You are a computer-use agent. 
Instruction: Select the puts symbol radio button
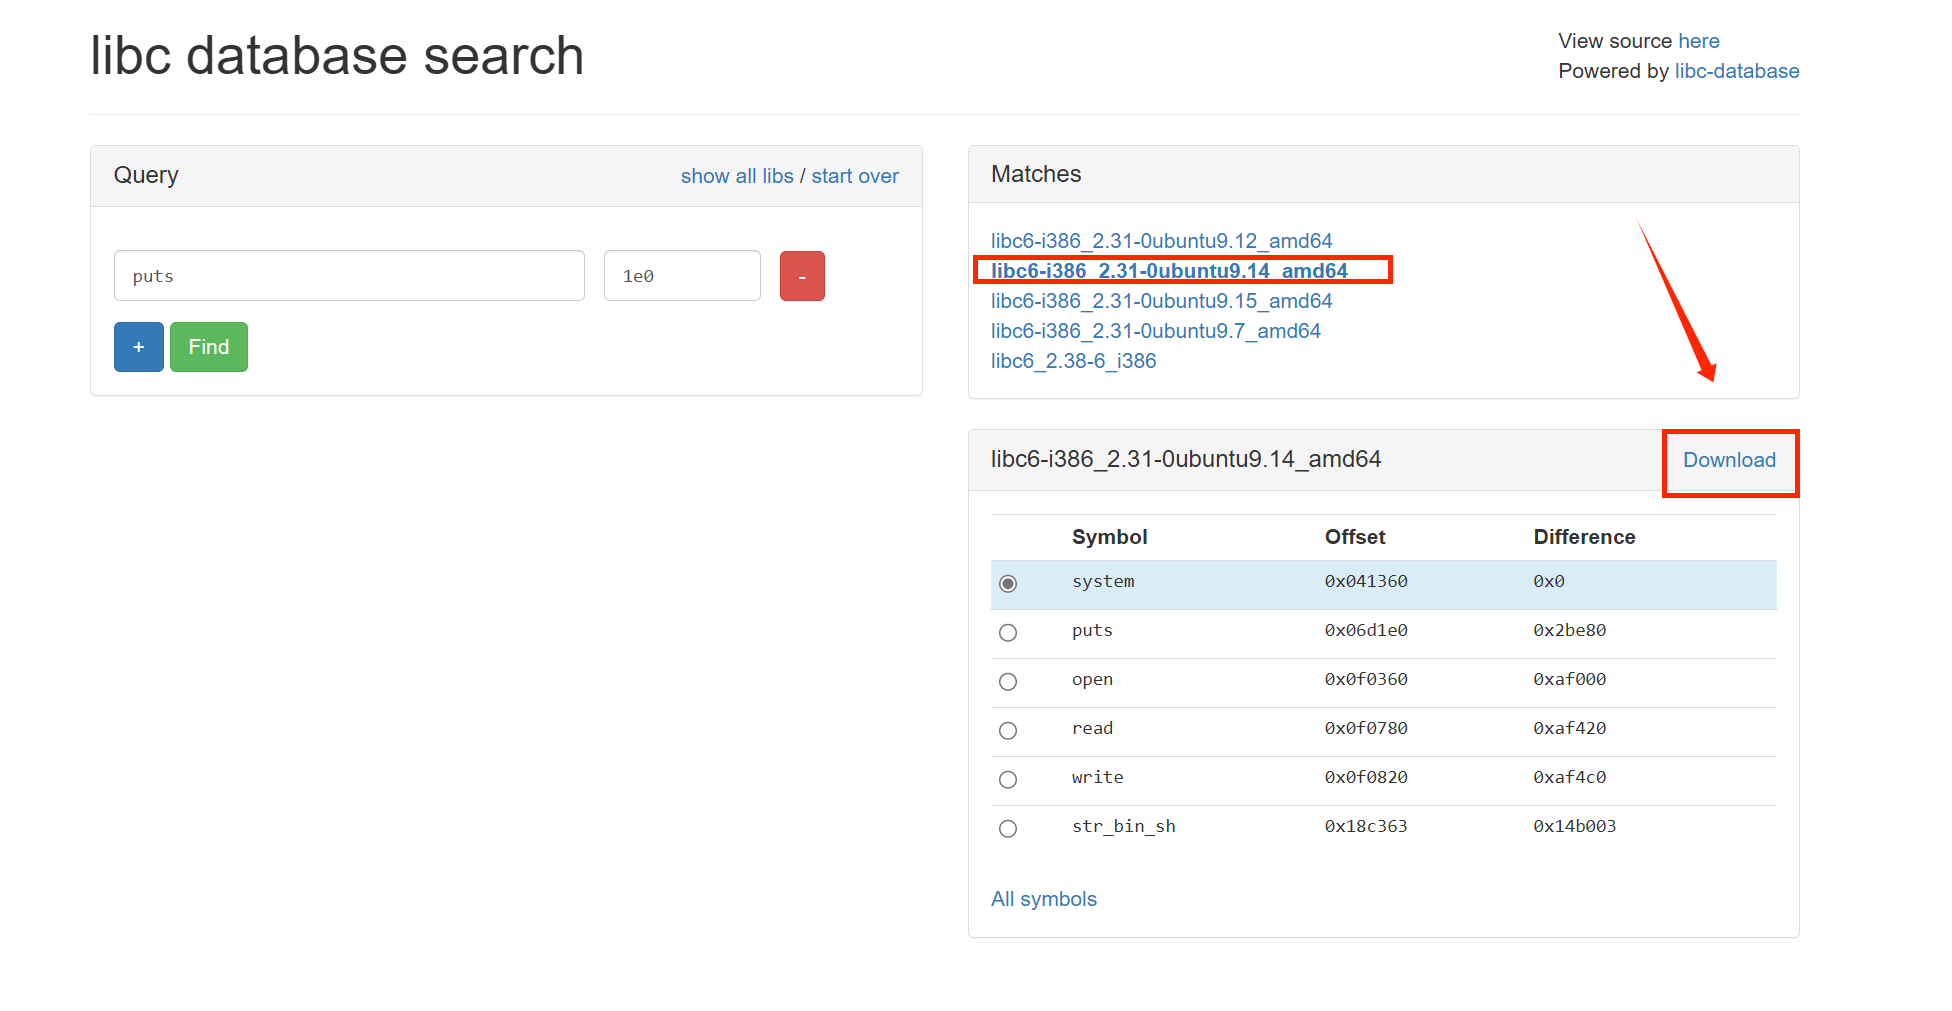coord(1008,632)
